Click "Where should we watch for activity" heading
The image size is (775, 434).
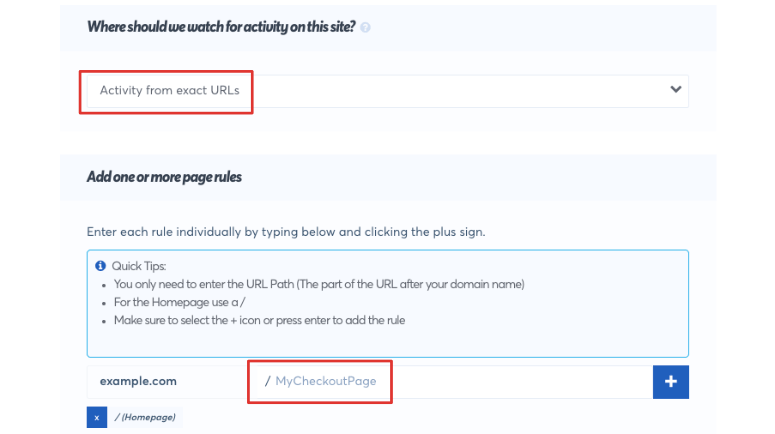[221, 27]
